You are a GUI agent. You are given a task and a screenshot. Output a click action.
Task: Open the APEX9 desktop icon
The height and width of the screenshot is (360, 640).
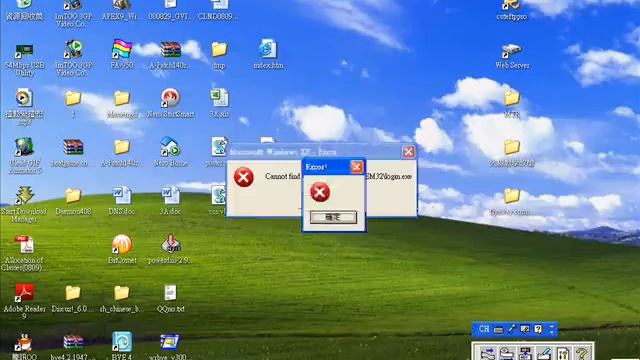click(122, 5)
